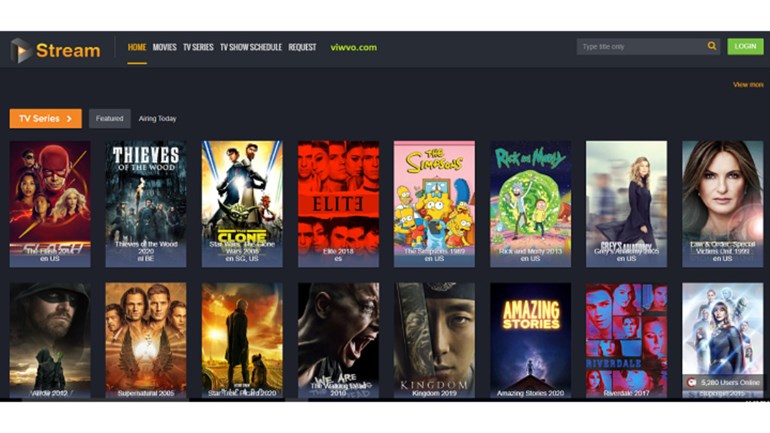Viewport: 770px width, 433px height.
Task: Open Rick and Morty 2013 poster
Action: point(530,204)
